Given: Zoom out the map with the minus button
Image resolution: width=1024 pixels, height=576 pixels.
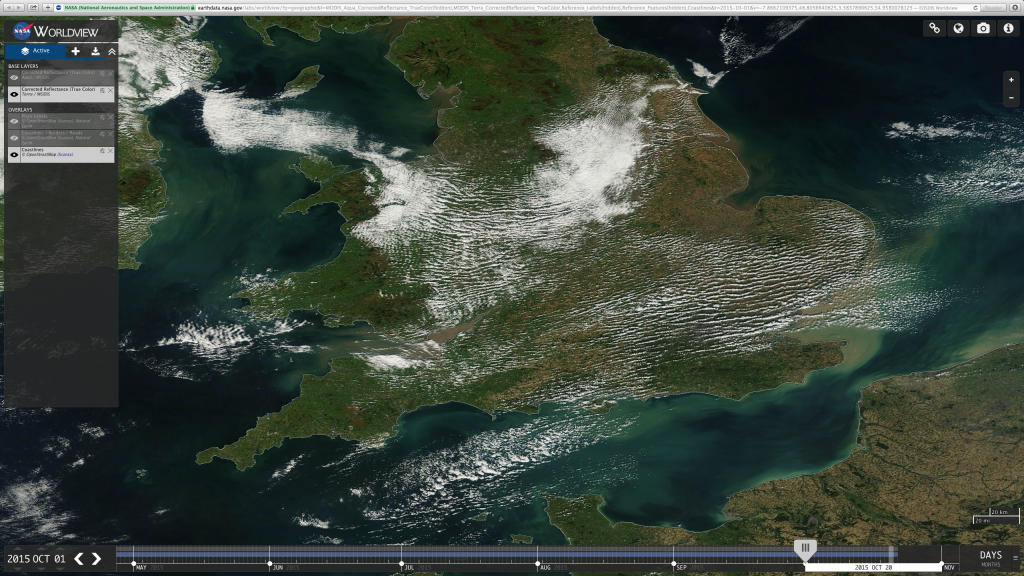Looking at the screenshot, I should coord(1011,97).
